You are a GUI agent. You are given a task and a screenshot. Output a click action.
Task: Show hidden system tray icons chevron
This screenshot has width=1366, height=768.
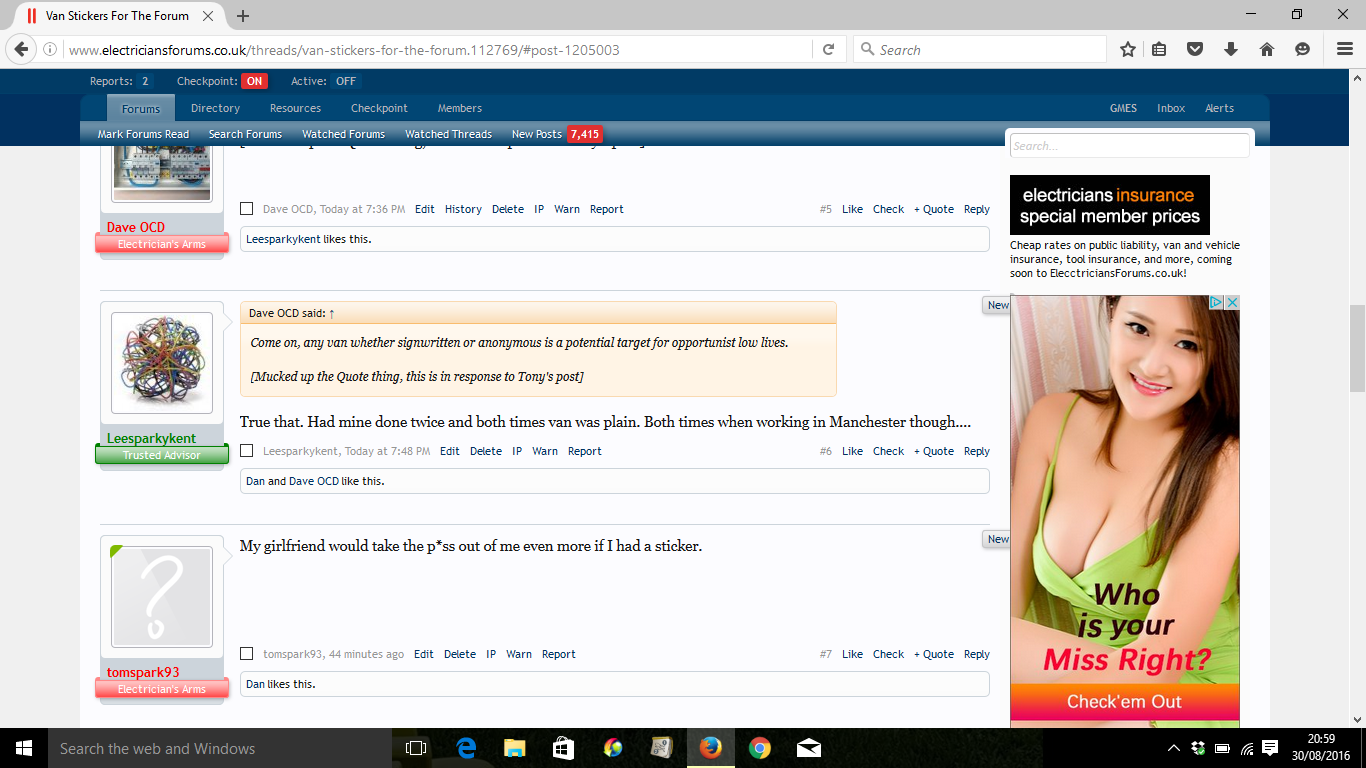pos(1174,748)
